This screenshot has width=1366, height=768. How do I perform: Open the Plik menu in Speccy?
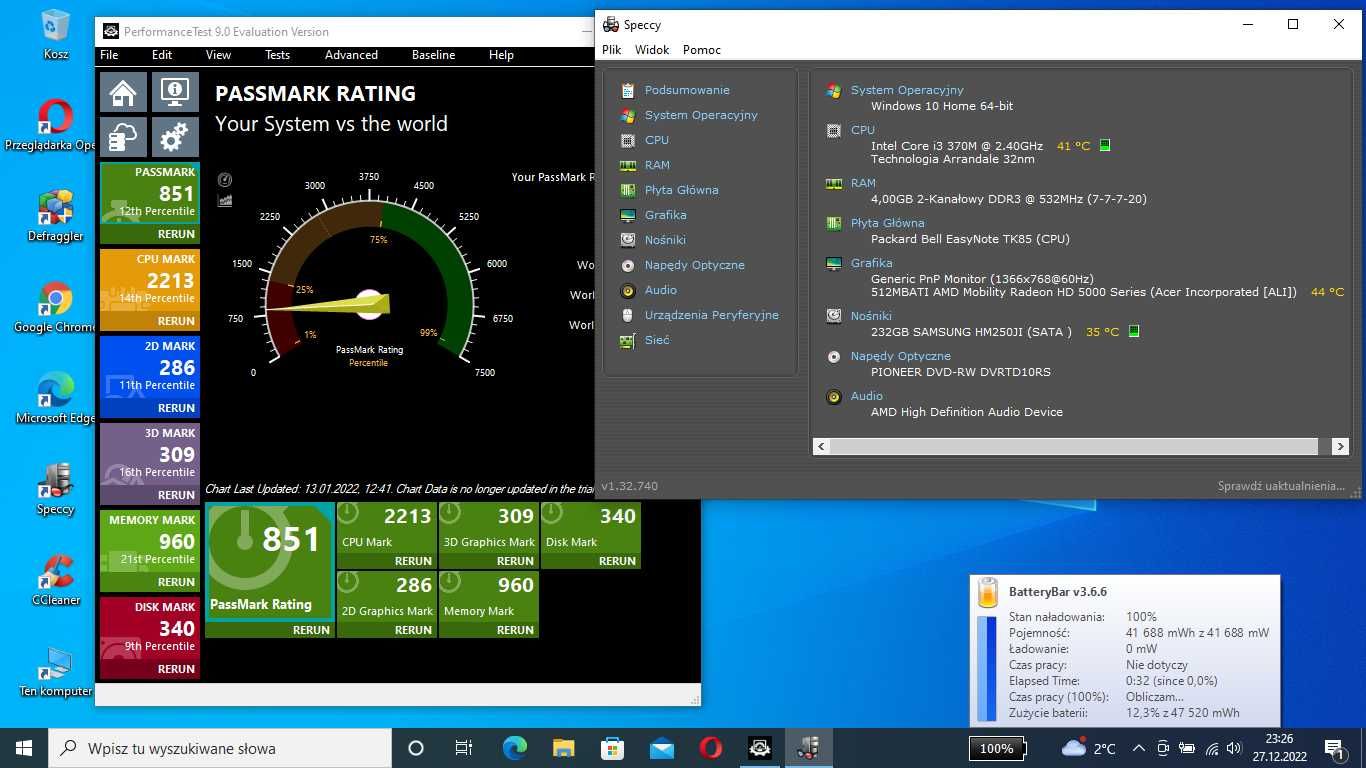(x=612, y=49)
